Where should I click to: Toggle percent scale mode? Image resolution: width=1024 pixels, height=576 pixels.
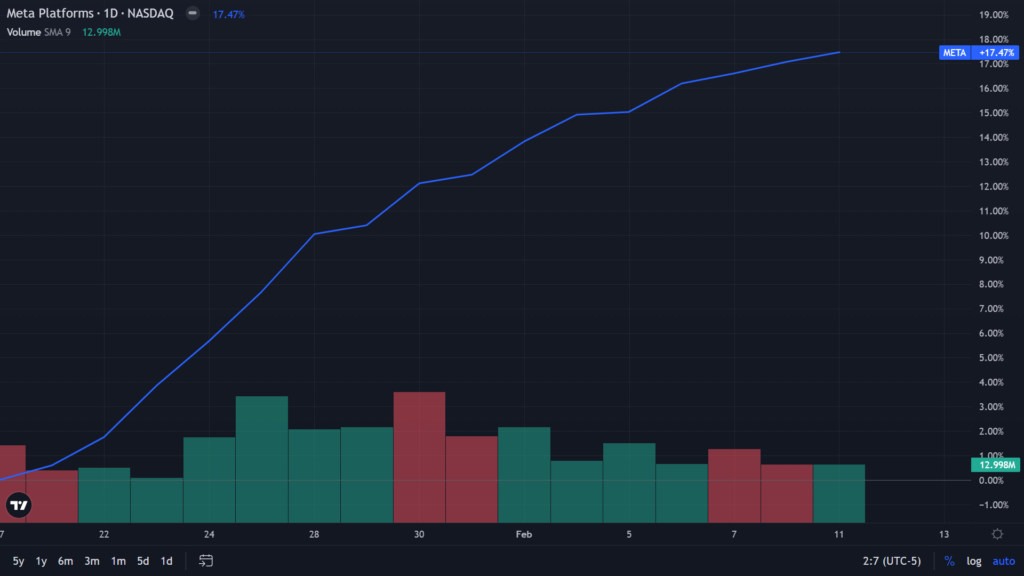pos(949,561)
